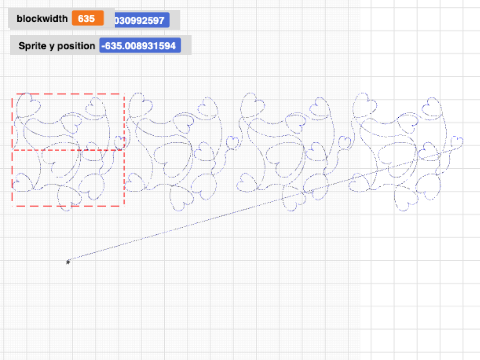Click the rightmost small heart where the line ends
Viewport: 480px width, 360px height.
tap(457, 142)
